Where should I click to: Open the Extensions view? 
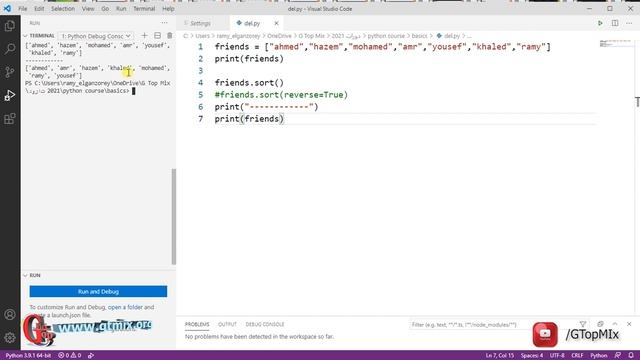click(x=9, y=119)
